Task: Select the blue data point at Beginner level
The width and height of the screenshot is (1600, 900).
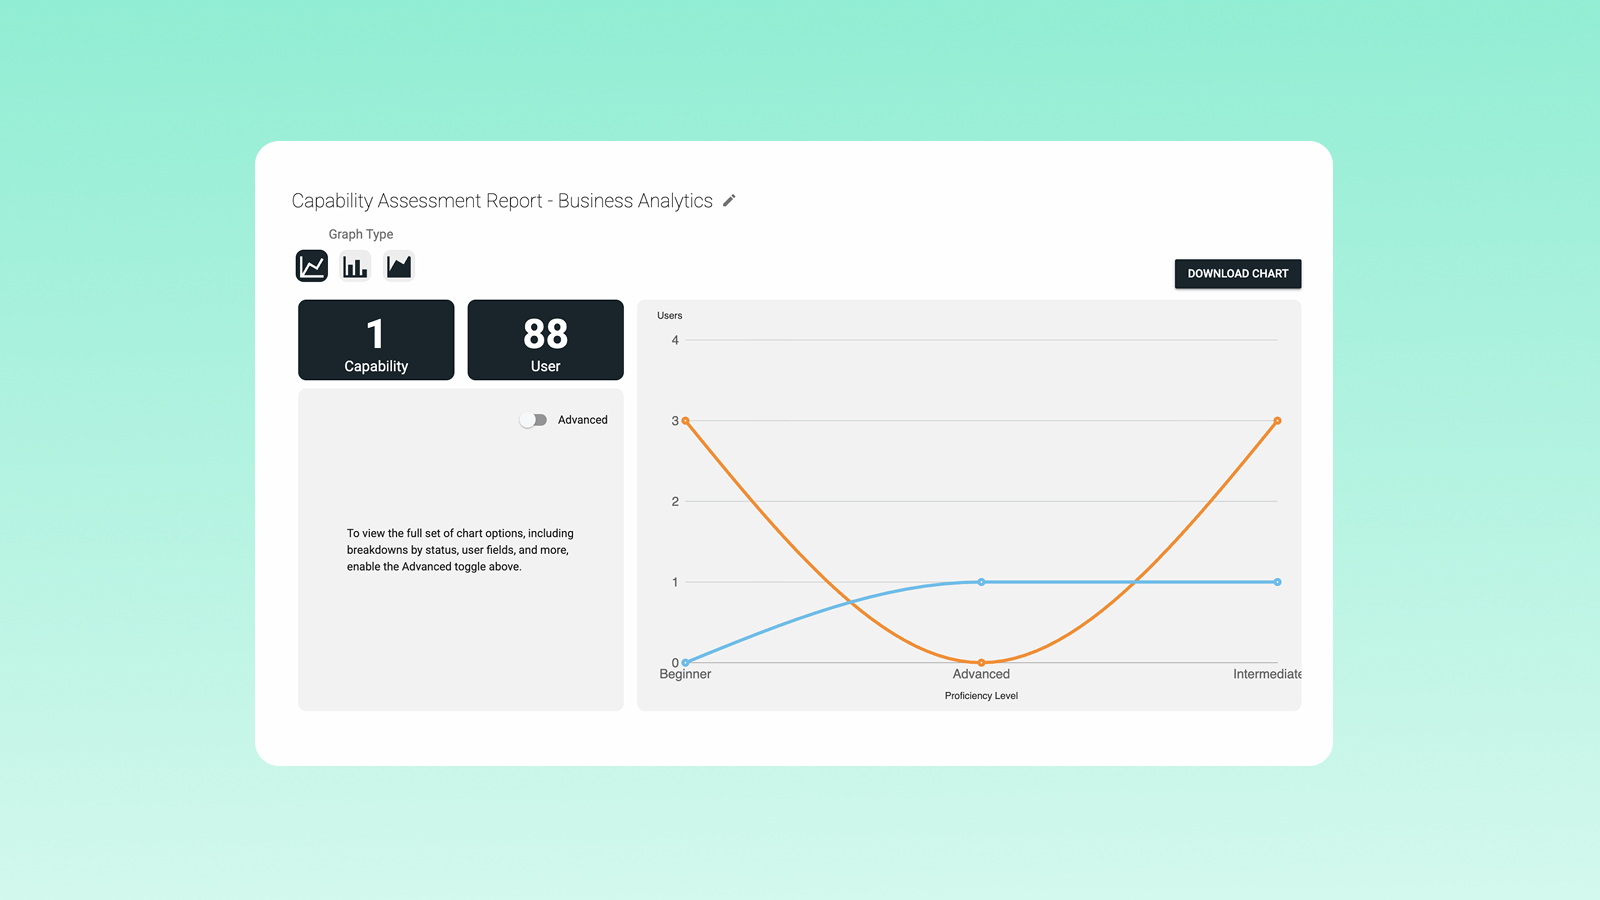Action: [x=686, y=662]
